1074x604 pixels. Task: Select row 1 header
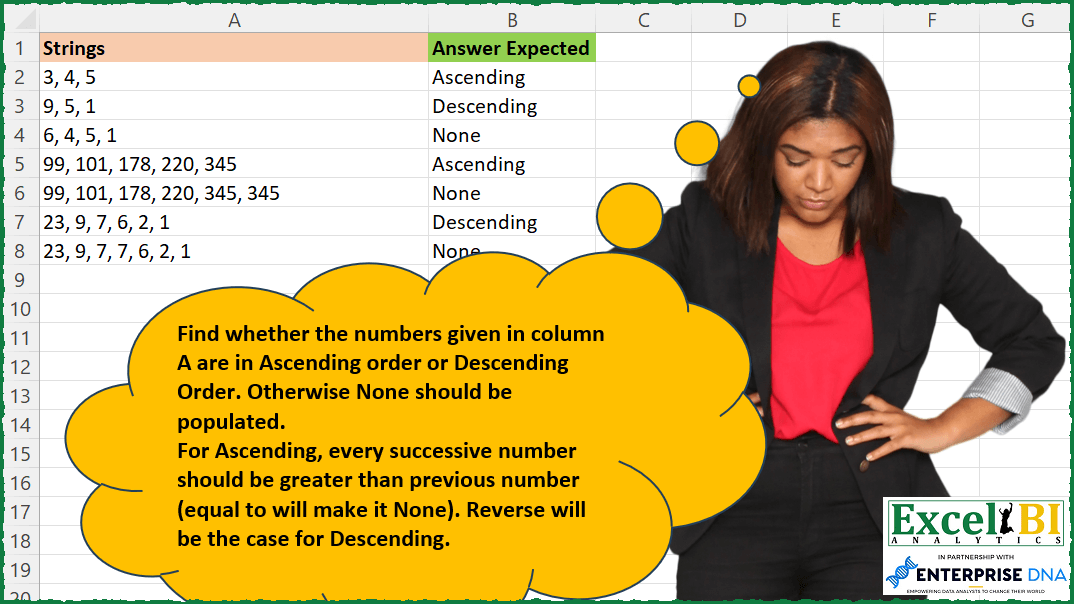pos(20,48)
